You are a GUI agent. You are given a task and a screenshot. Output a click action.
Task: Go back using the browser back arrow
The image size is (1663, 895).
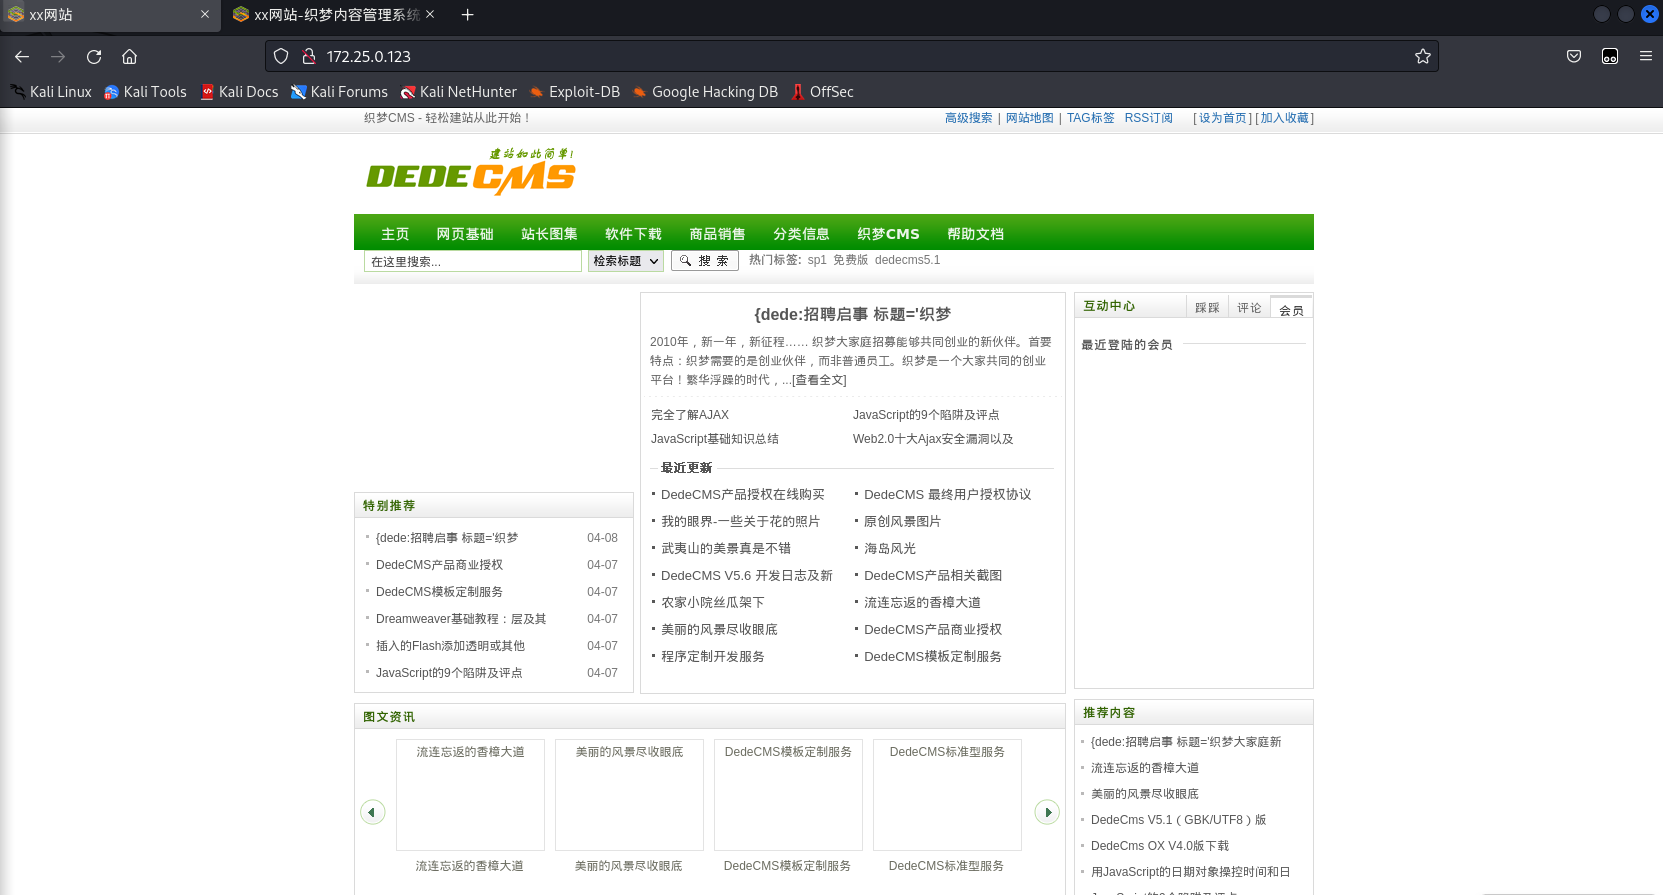coord(22,57)
